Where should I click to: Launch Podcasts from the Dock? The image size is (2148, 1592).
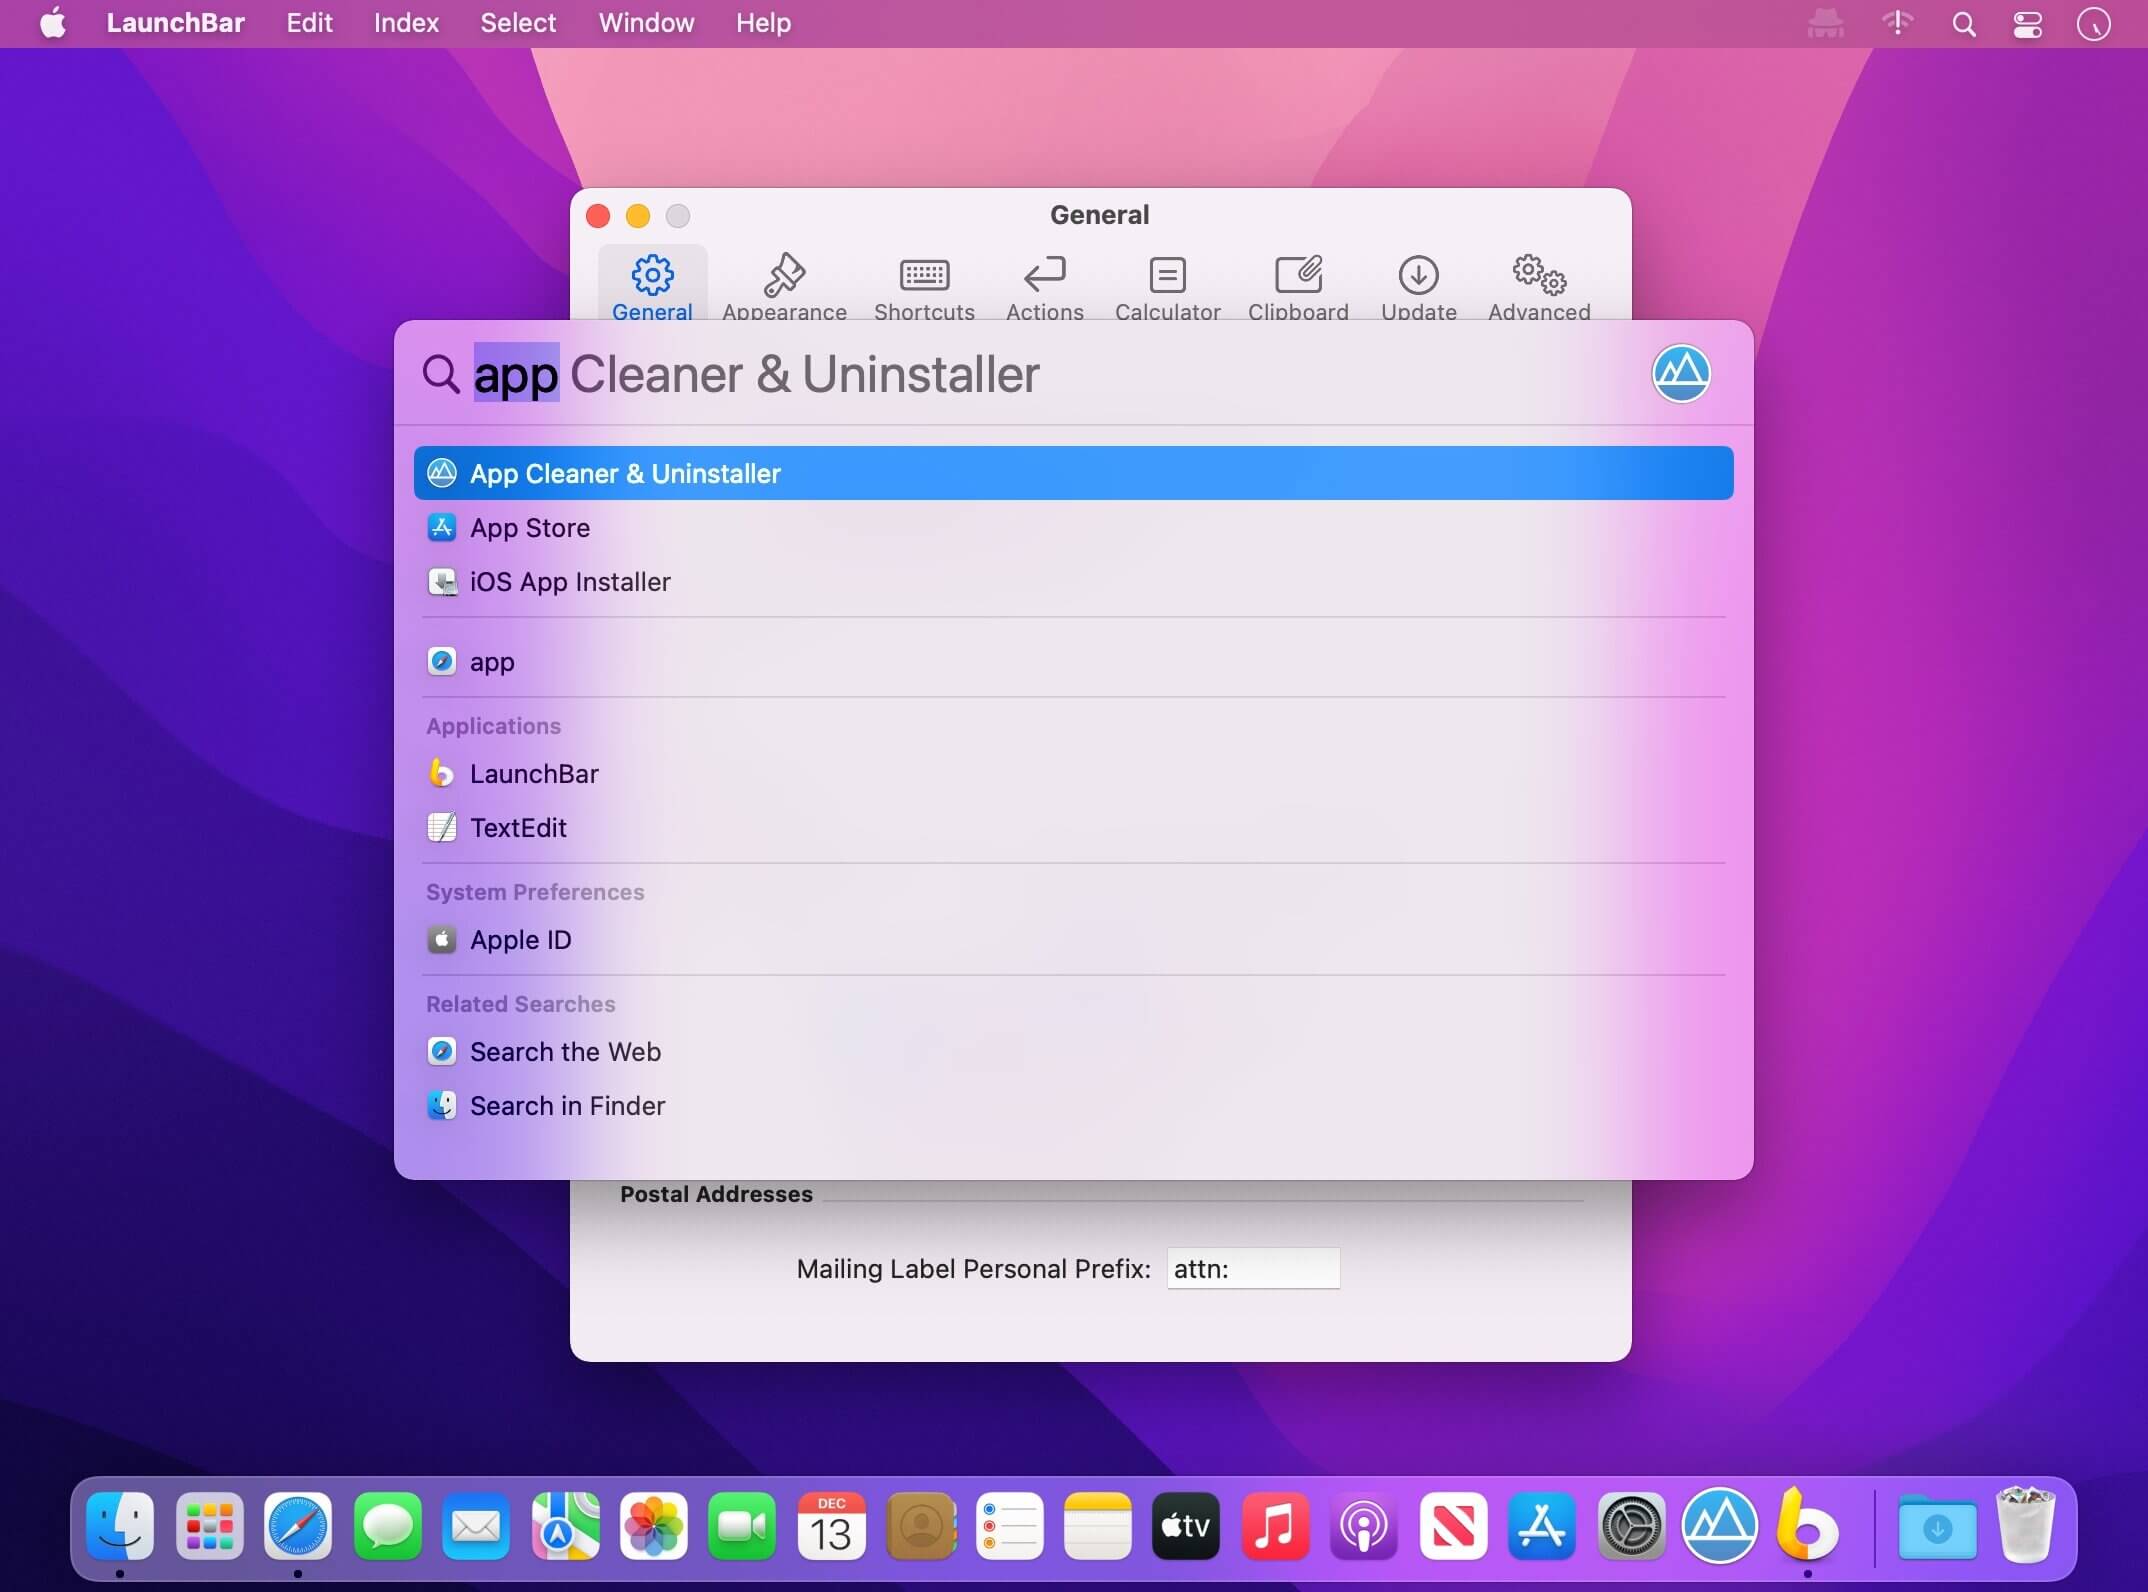pos(1364,1526)
